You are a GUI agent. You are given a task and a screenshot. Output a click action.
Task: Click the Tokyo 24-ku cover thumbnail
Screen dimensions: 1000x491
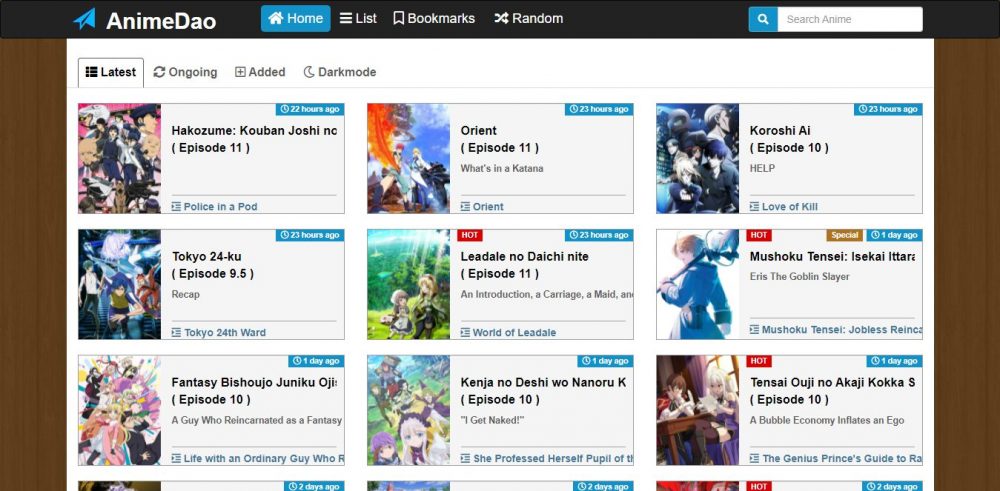click(119, 284)
